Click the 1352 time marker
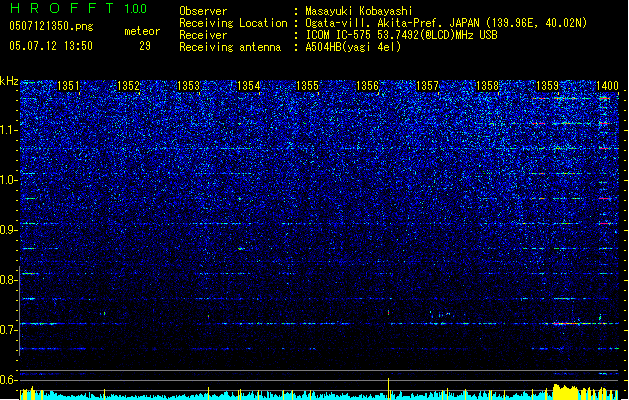The width and height of the screenshot is (629, 400). coord(128,86)
